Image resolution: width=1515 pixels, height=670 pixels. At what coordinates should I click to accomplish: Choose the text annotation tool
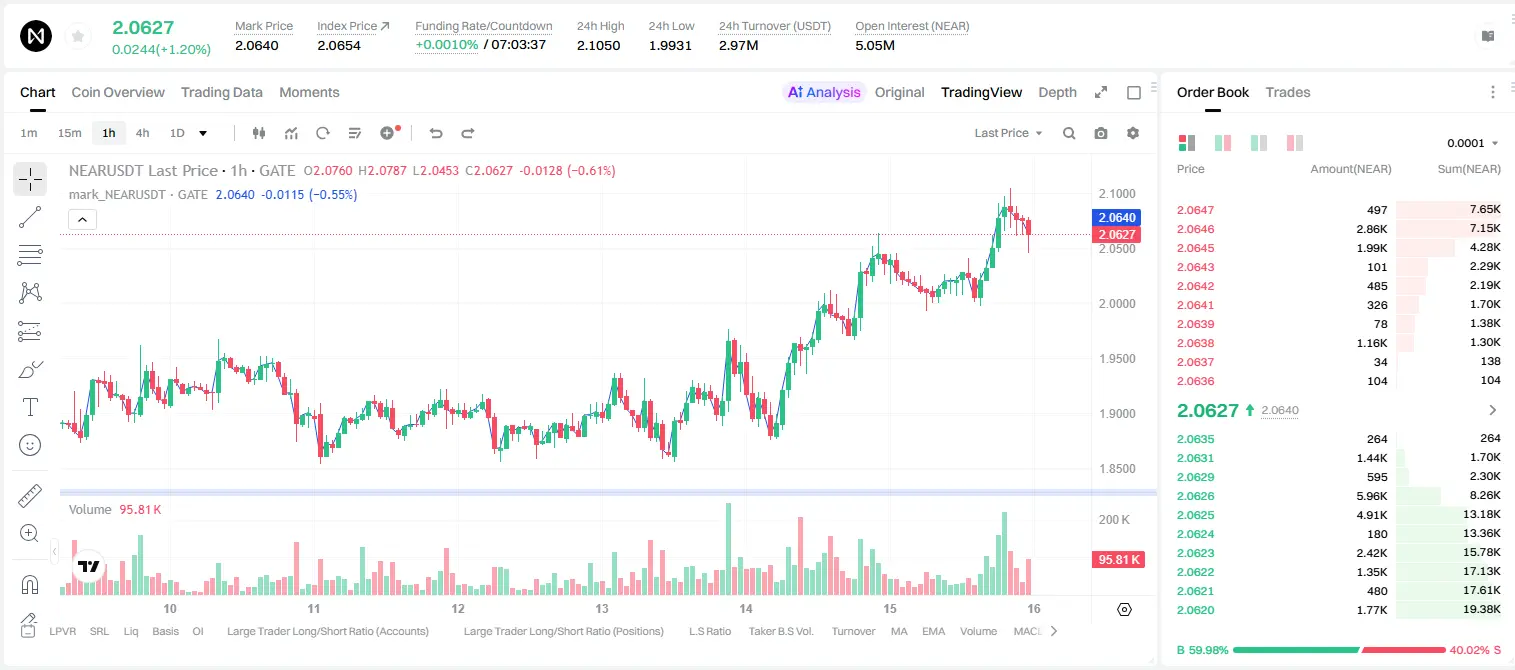(30, 407)
